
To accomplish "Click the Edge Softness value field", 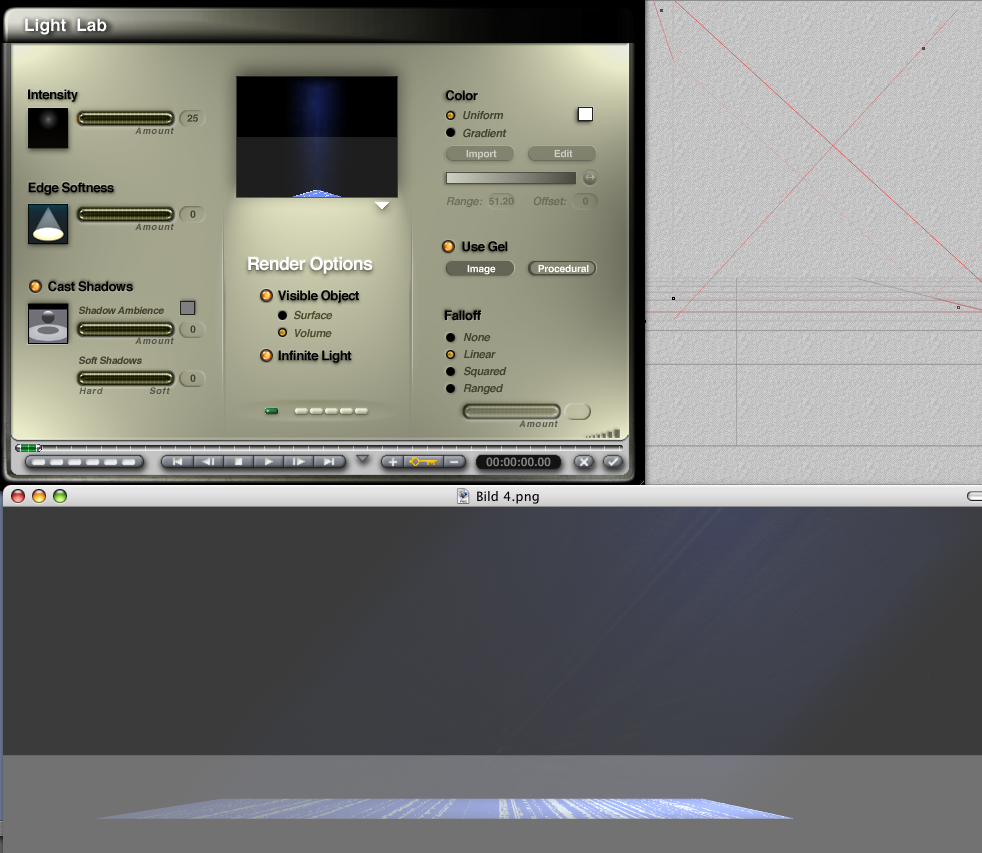I will click(x=192, y=214).
